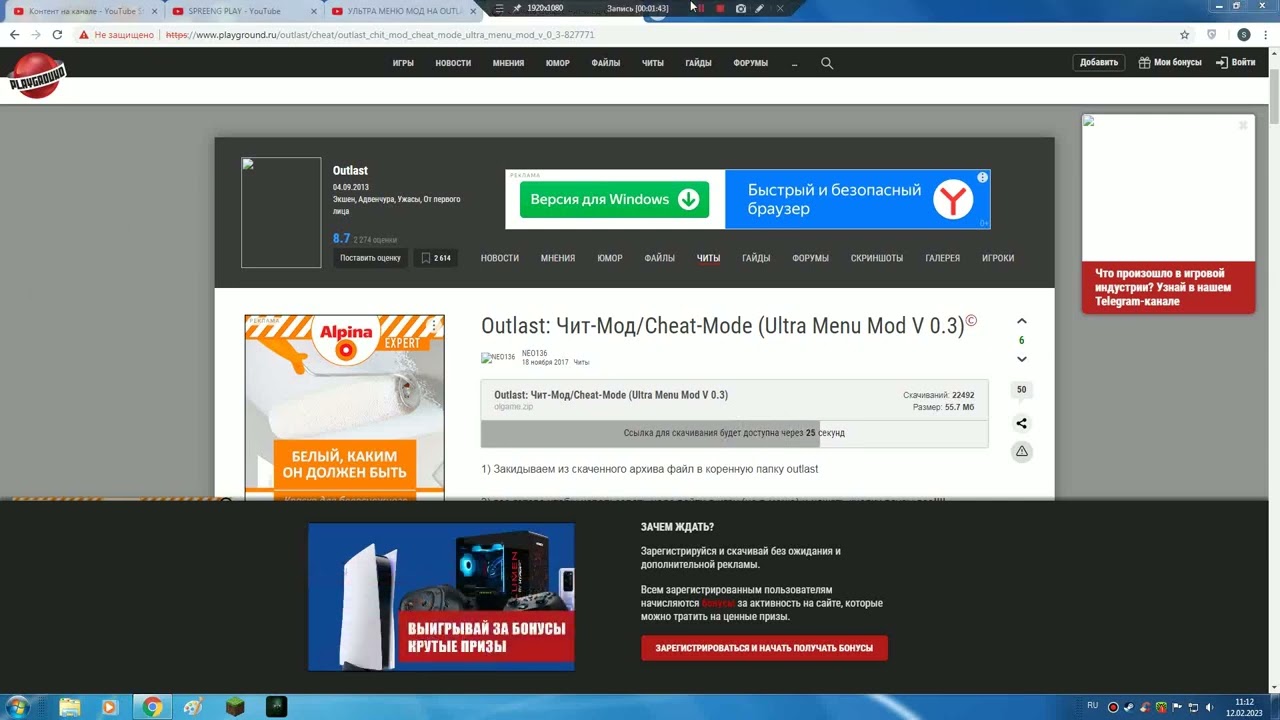Stop the screen recording
1280x720 pixels.
(x=720, y=8)
